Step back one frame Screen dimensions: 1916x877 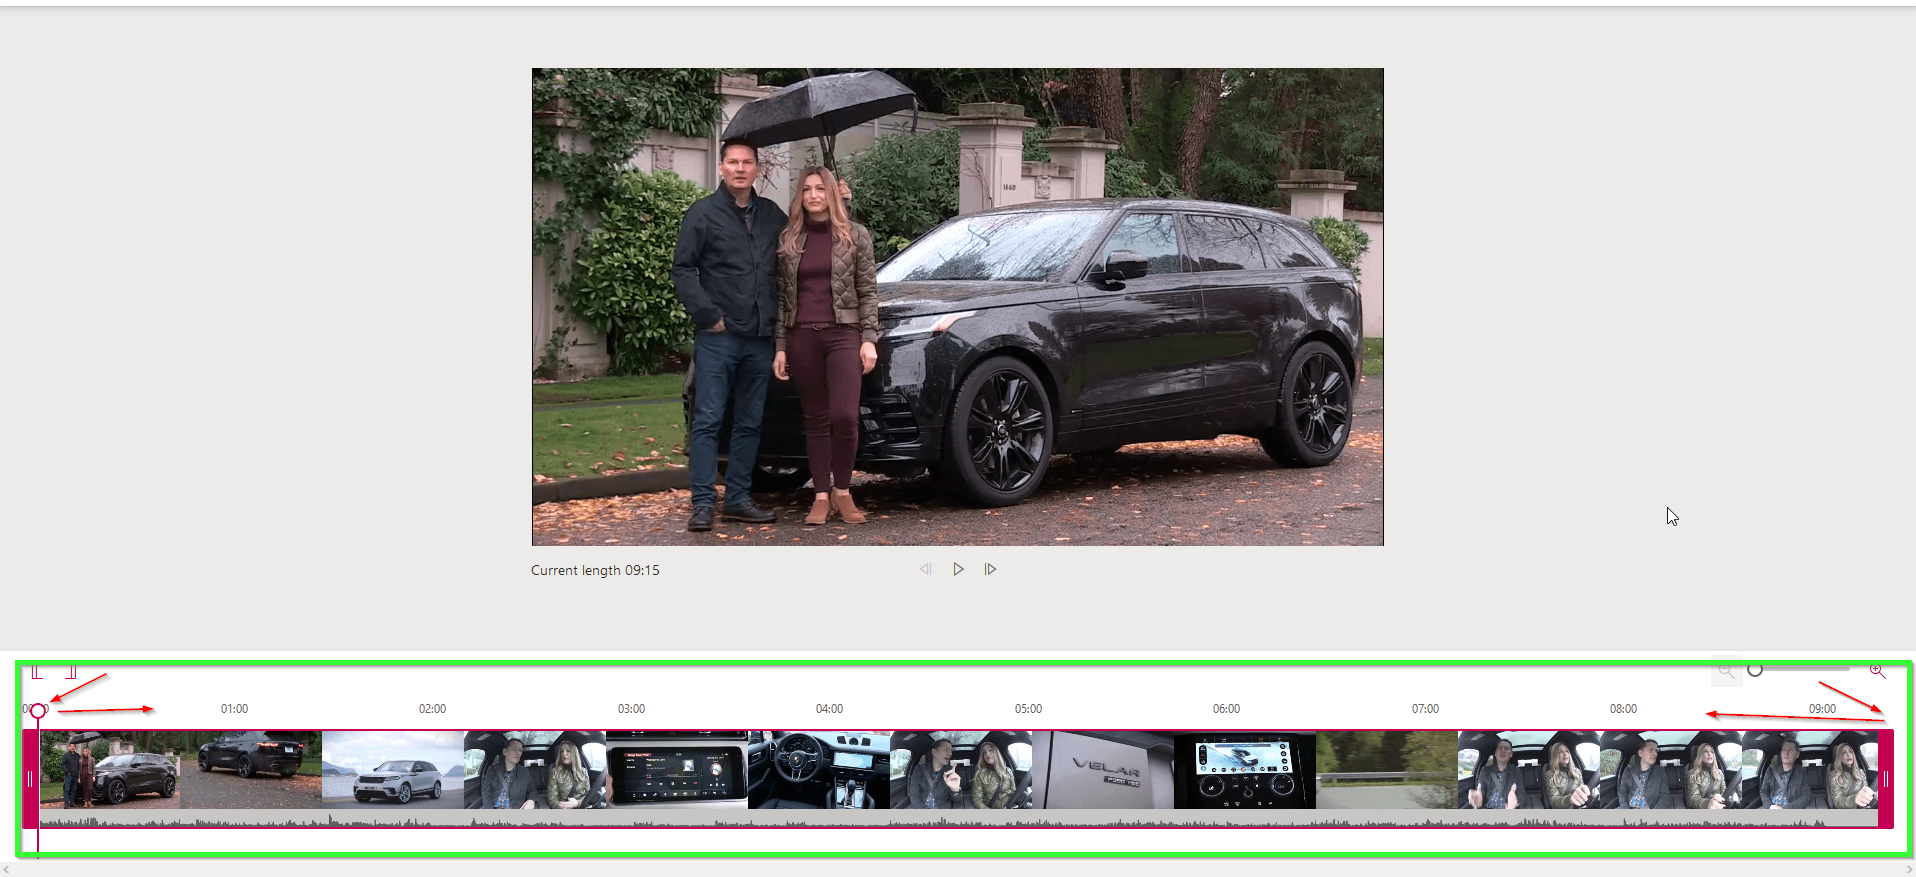[x=926, y=569]
